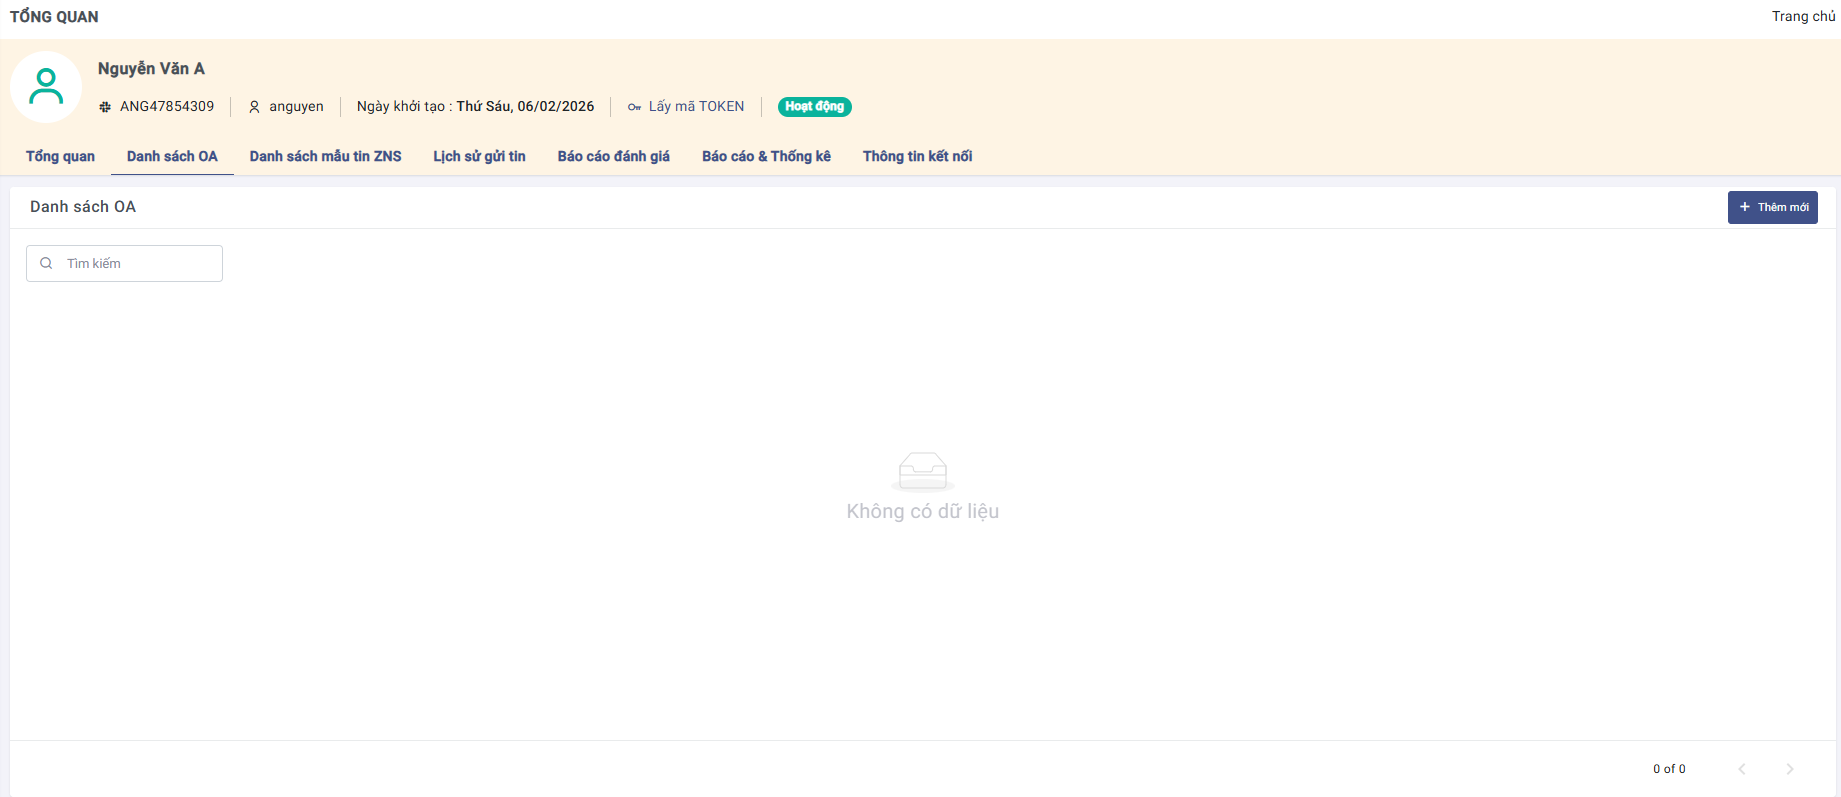Click the user avatar profile icon
1841x797 pixels.
[x=46, y=87]
